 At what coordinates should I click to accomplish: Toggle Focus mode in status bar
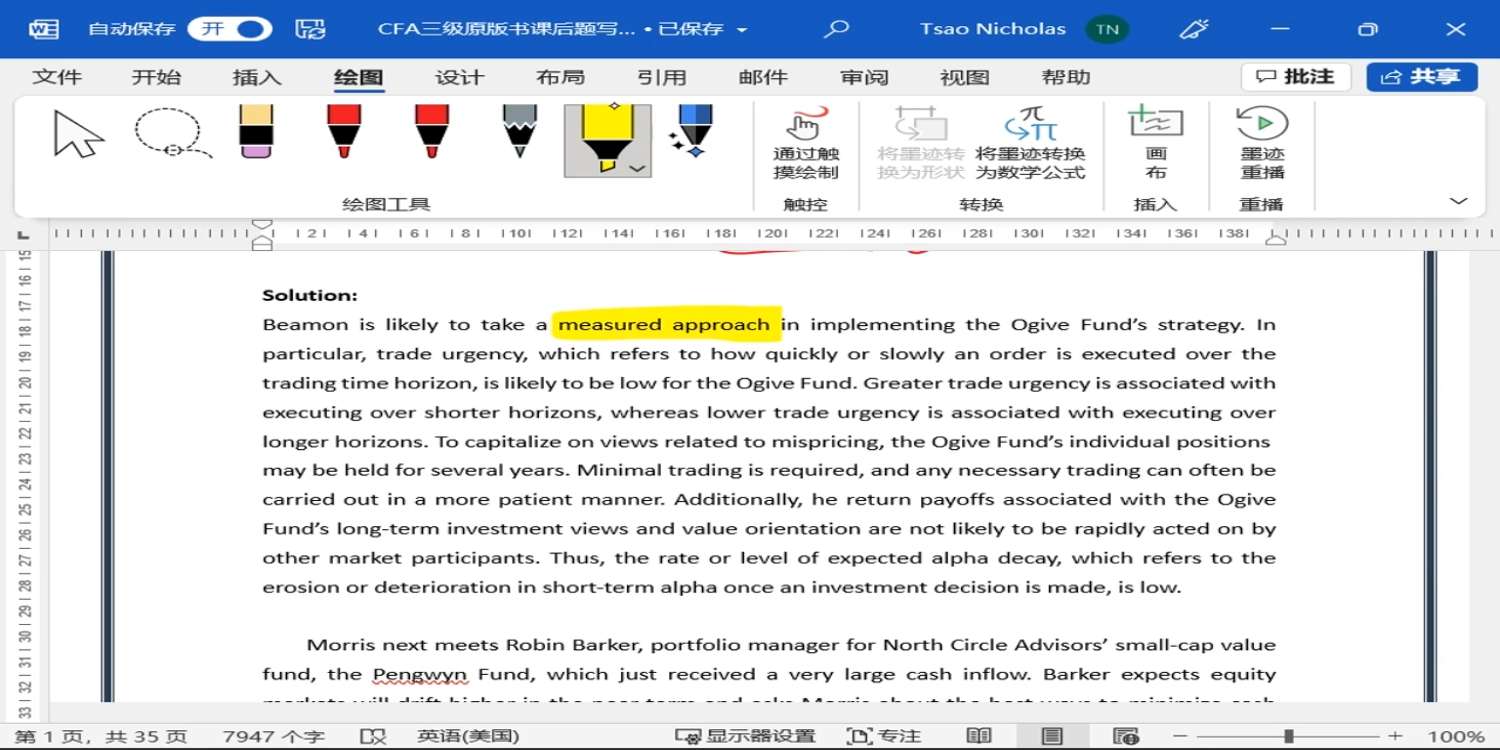coord(884,736)
